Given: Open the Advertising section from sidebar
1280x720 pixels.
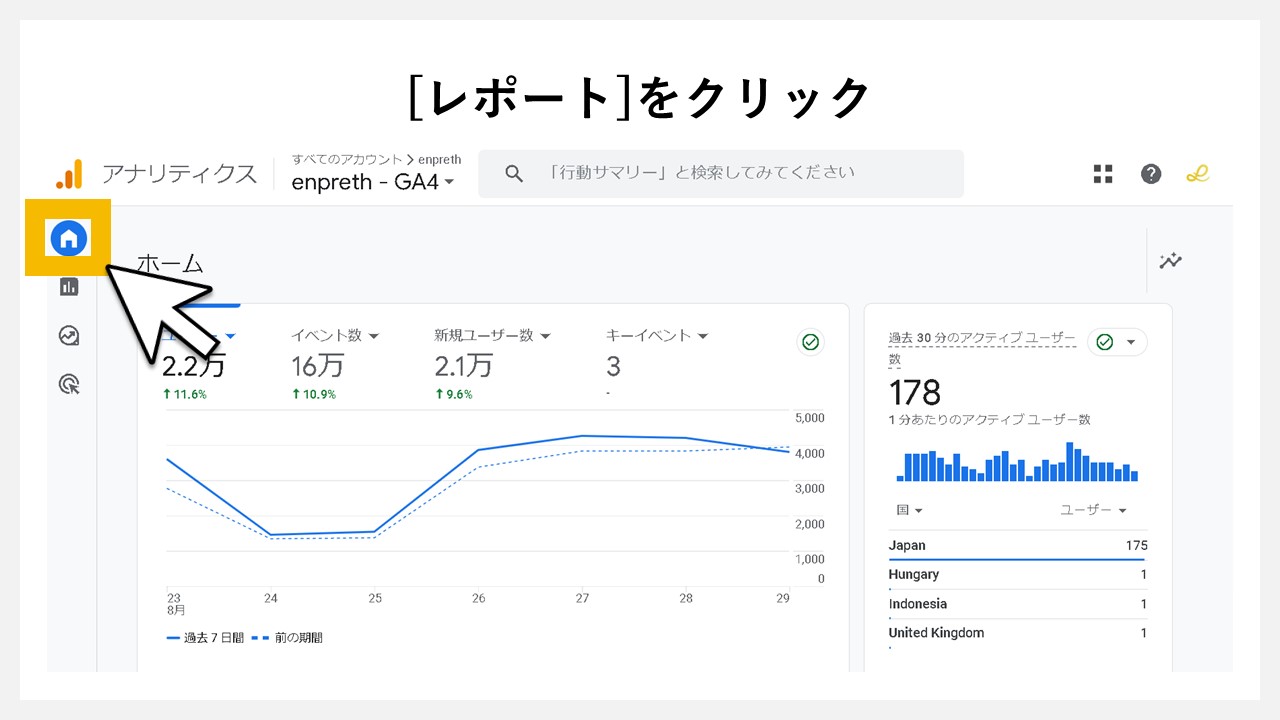Looking at the screenshot, I should (x=68, y=384).
